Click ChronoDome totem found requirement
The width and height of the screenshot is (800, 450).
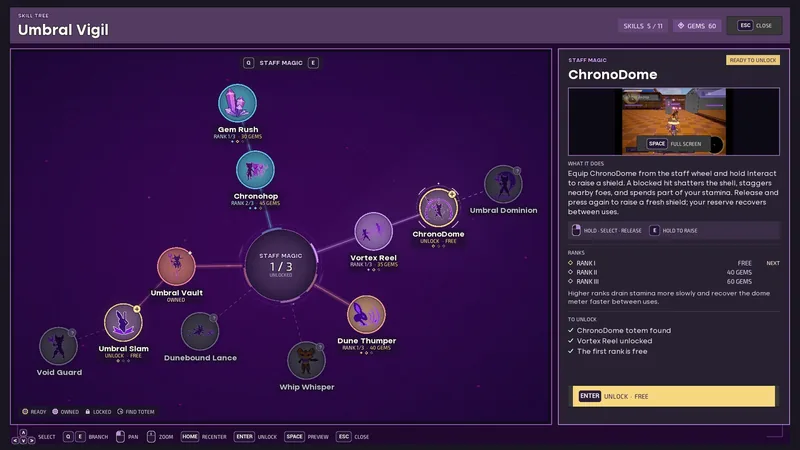point(620,331)
